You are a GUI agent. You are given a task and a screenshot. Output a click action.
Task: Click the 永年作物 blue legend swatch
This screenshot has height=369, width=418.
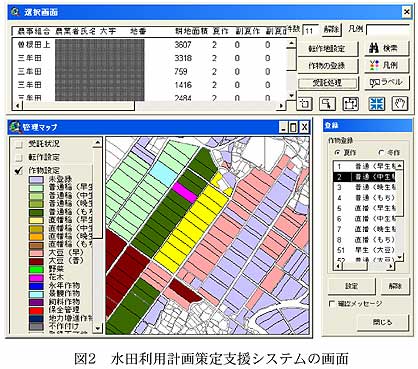point(36,286)
